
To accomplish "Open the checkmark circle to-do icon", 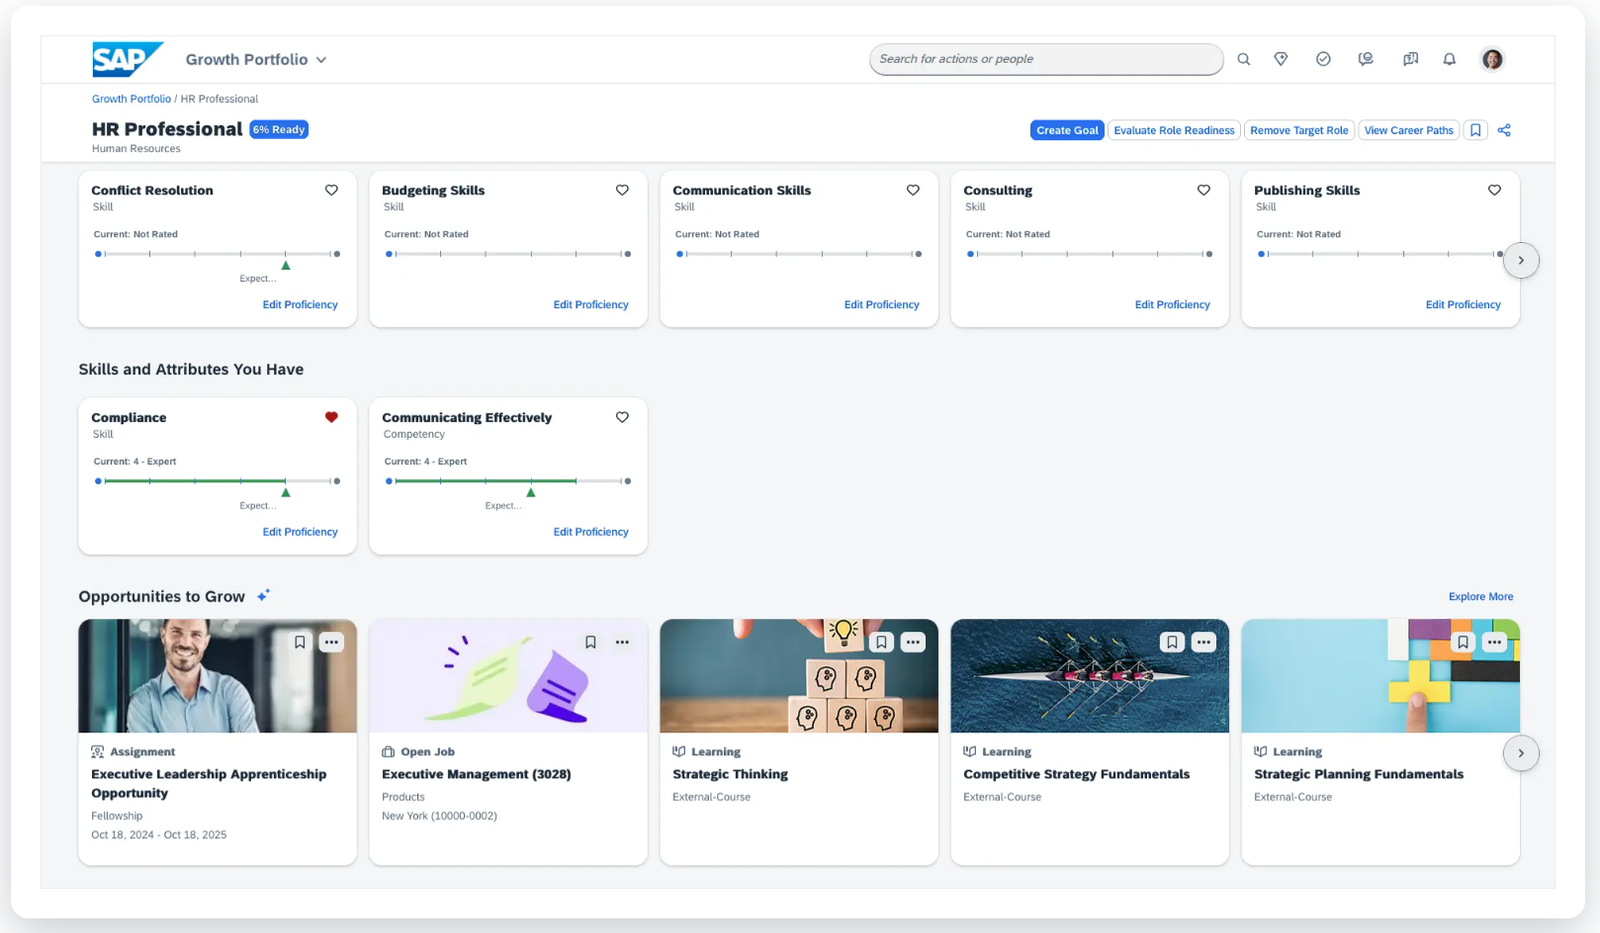I will (1323, 59).
